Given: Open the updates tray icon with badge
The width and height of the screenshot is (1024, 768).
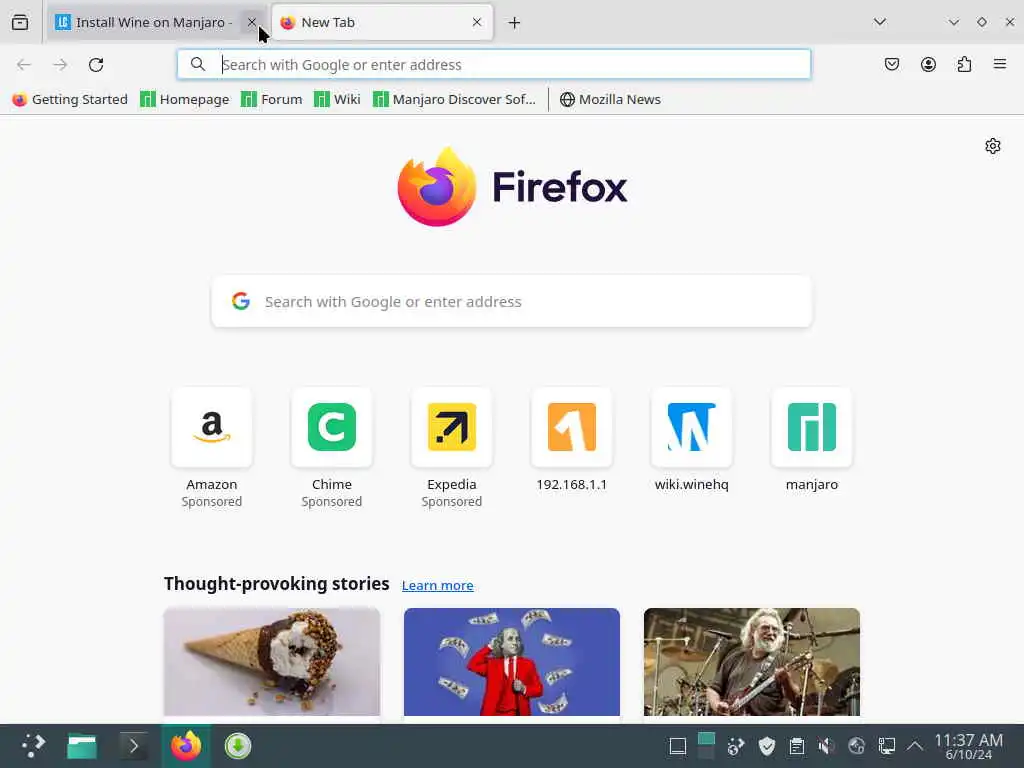Looking at the screenshot, I should [x=736, y=746].
